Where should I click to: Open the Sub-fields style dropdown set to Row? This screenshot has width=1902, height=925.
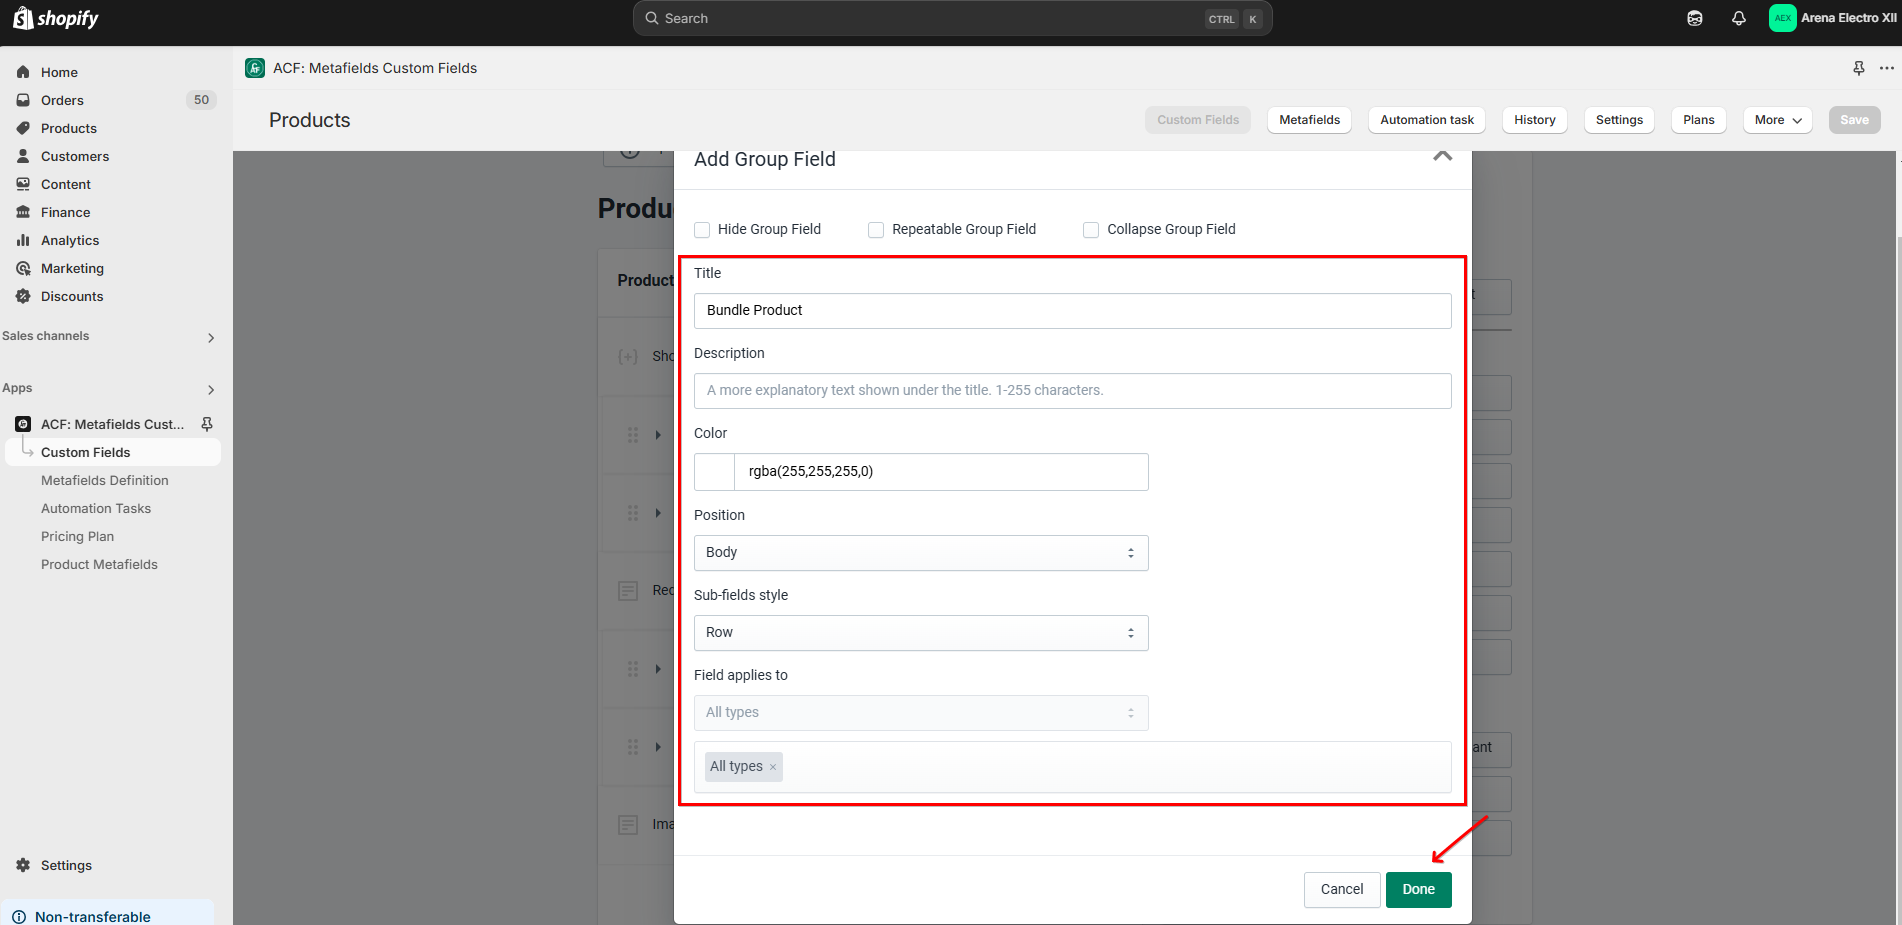[921, 633]
